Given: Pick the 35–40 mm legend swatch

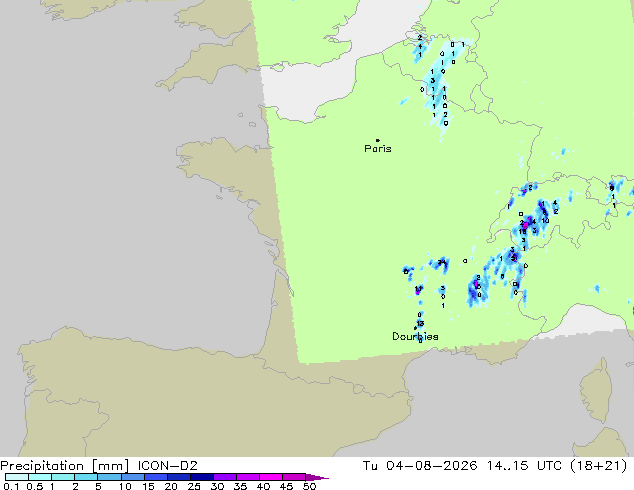Looking at the screenshot, I should coord(247,477).
